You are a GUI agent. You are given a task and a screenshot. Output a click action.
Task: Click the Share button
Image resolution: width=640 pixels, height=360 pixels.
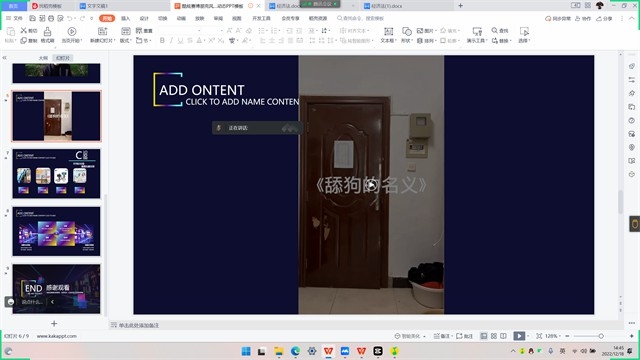604,18
